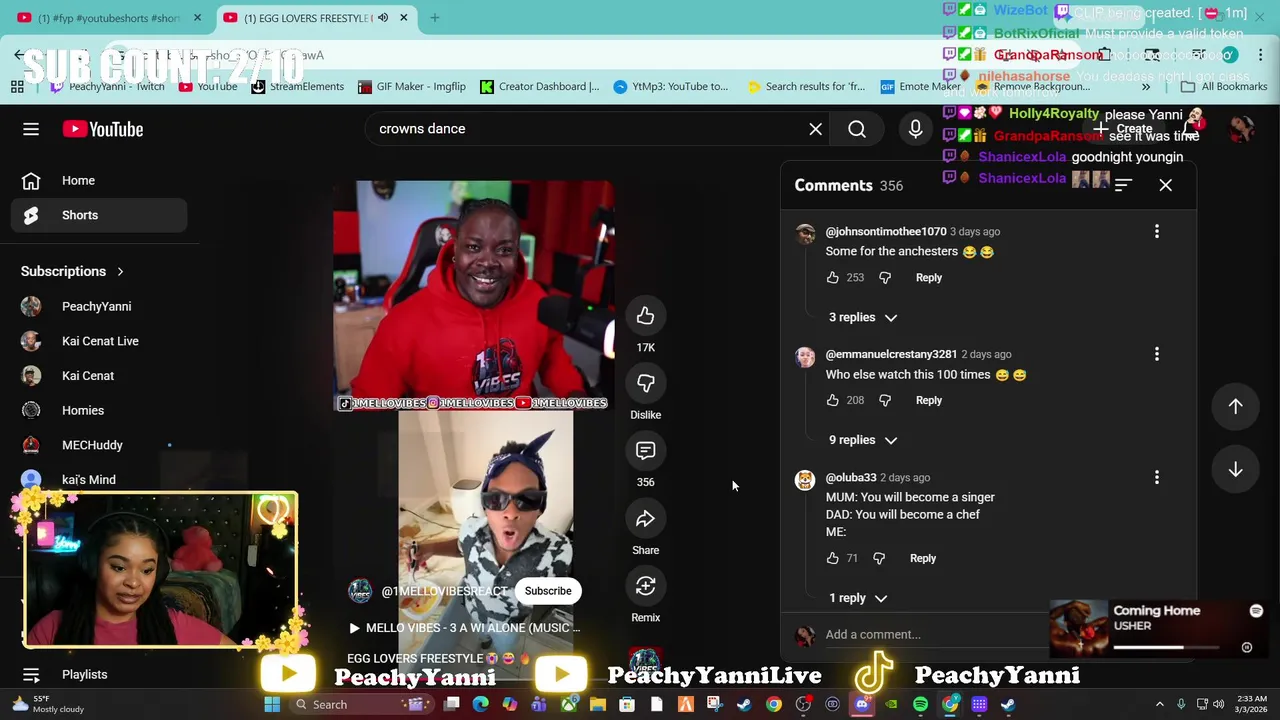Open options menu for @oluba33's comment
1280x720 pixels.
pyautogui.click(x=1157, y=478)
